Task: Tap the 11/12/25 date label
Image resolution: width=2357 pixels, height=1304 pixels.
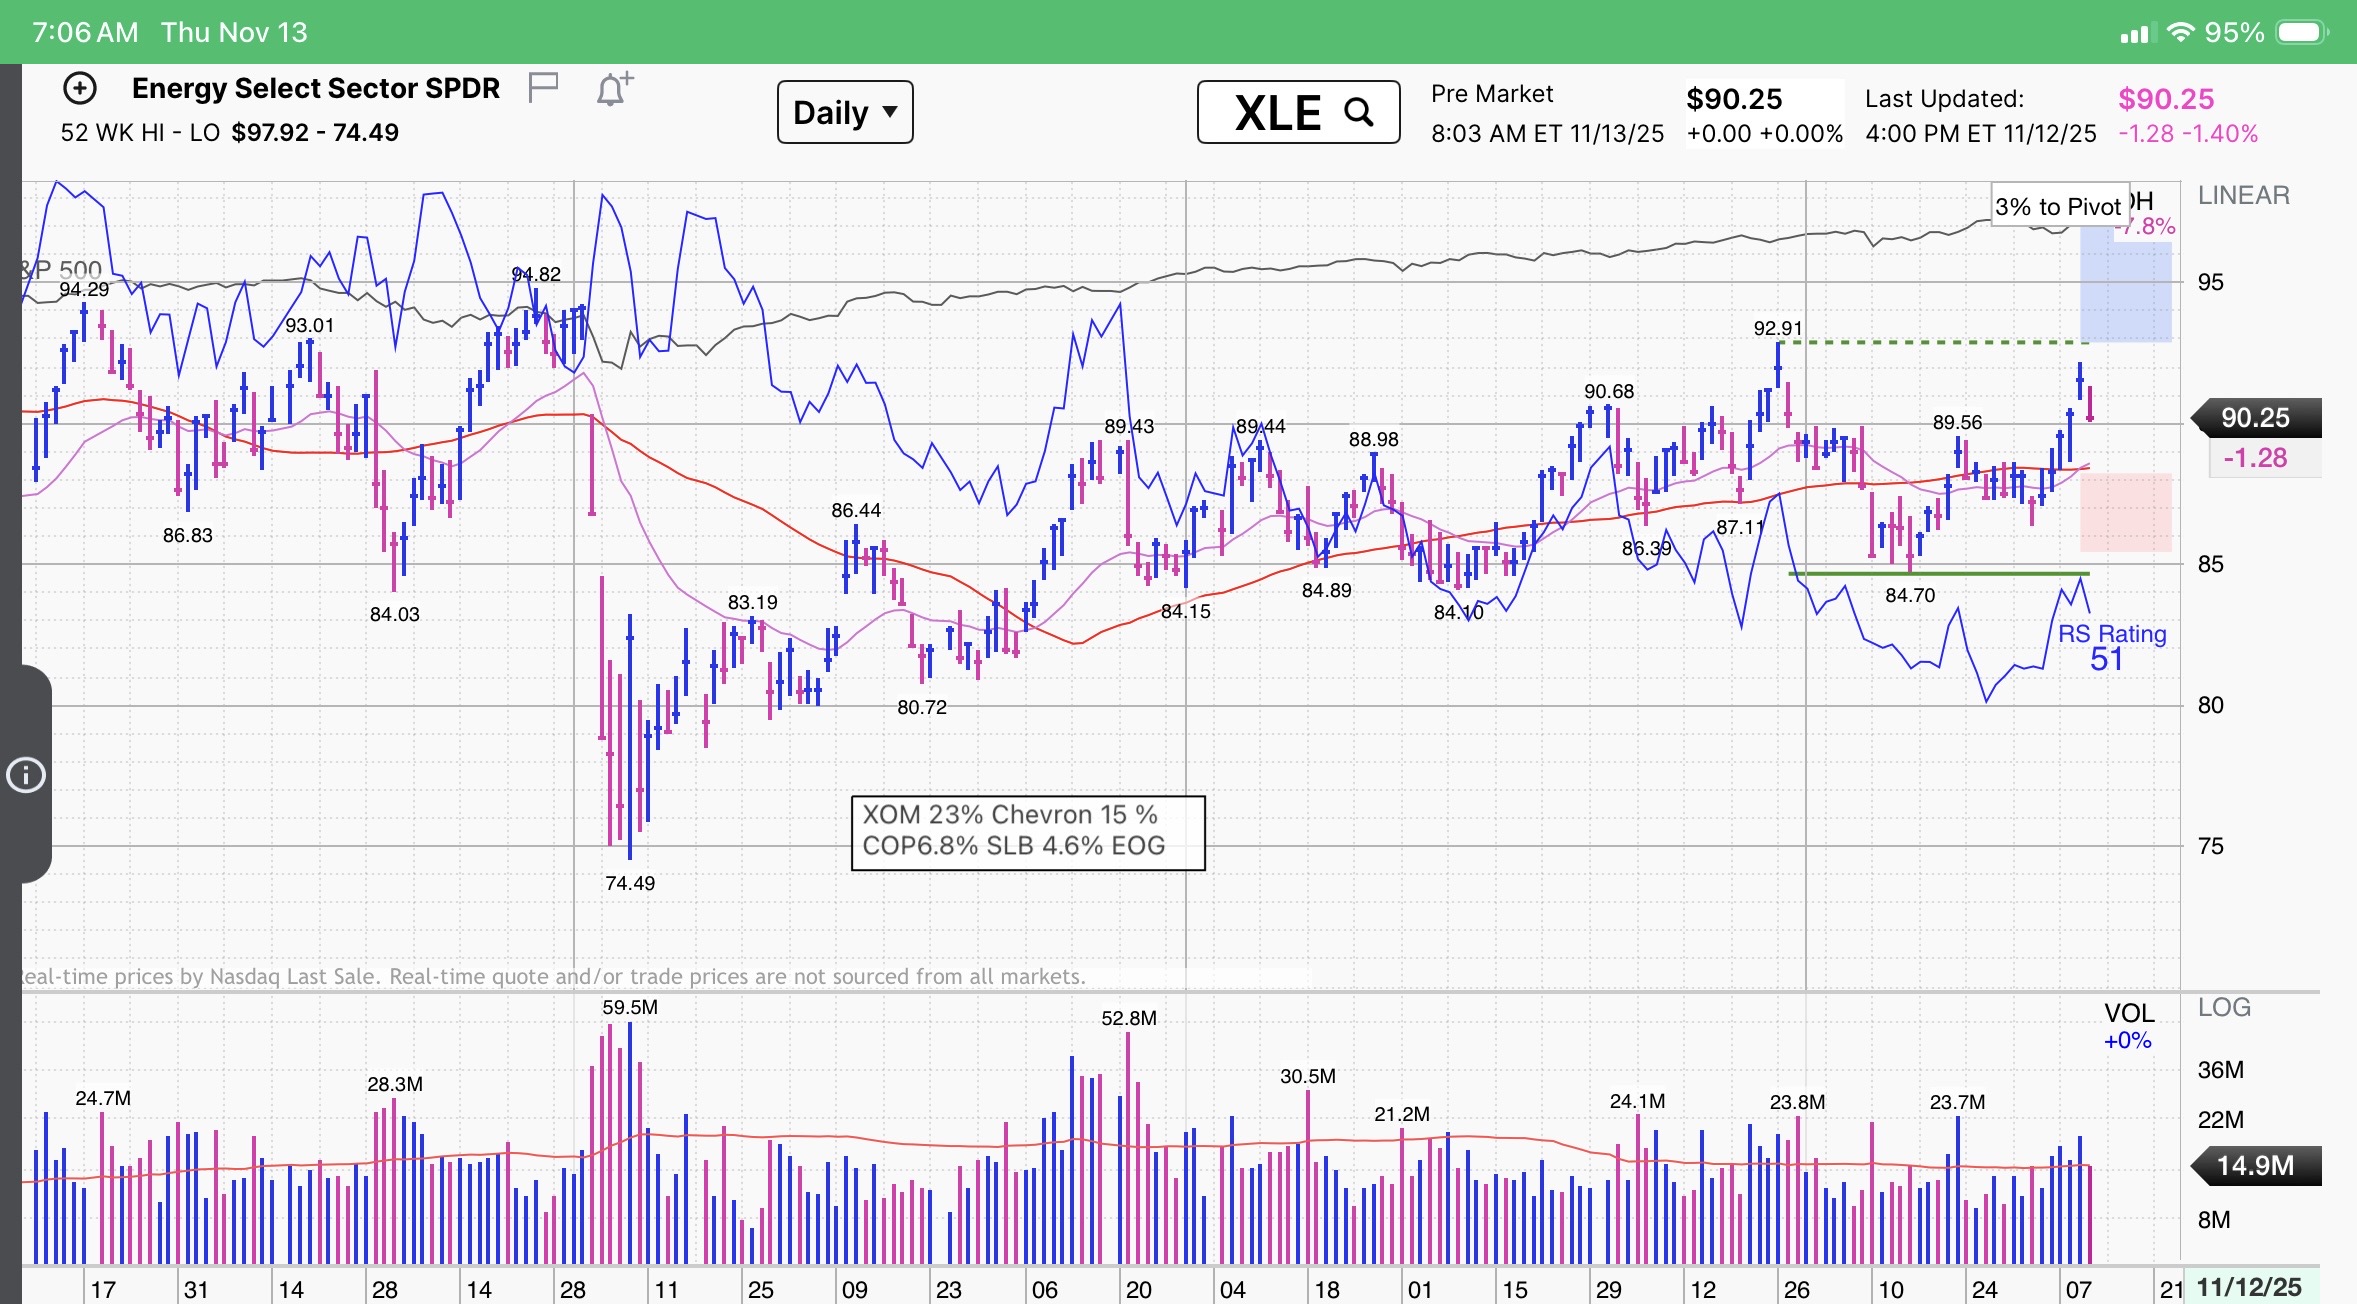Action: 2248,1287
